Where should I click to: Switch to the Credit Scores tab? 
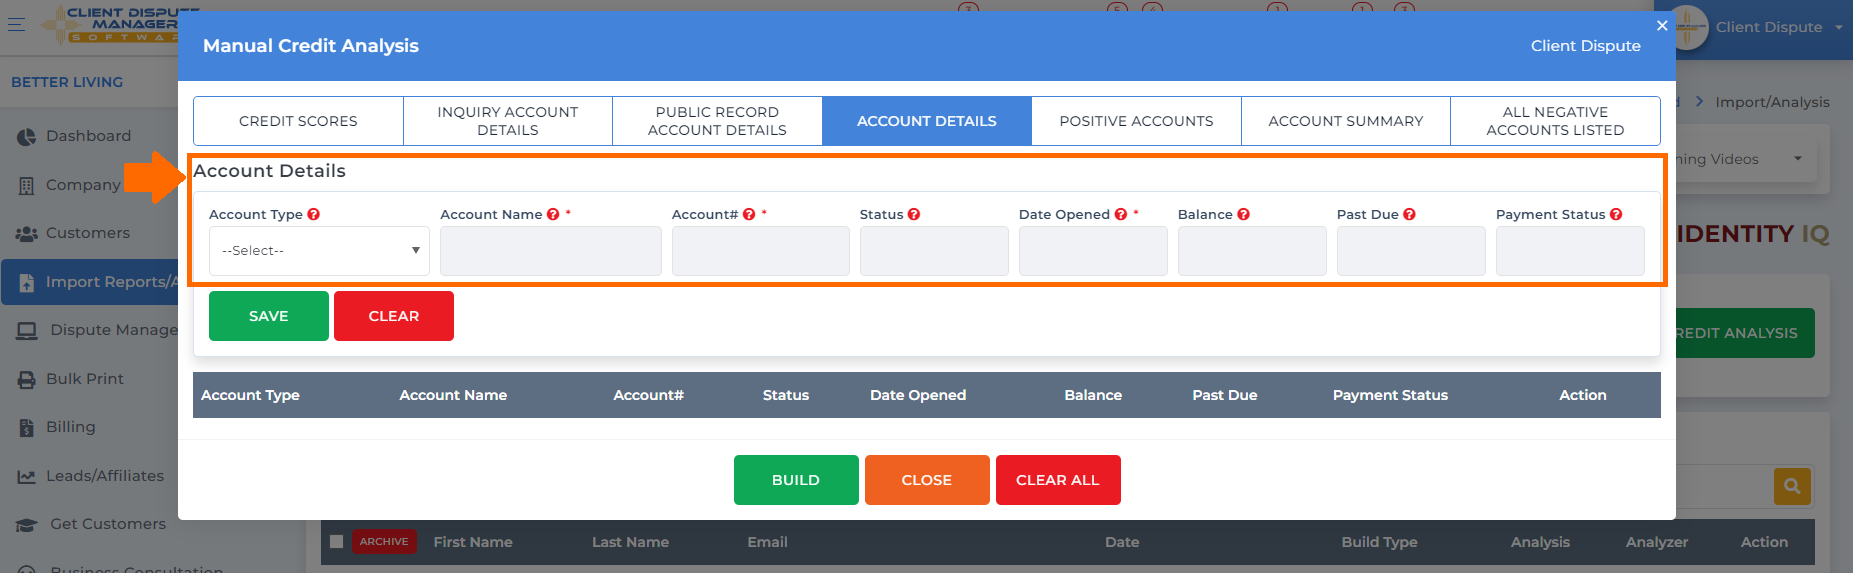(x=298, y=121)
